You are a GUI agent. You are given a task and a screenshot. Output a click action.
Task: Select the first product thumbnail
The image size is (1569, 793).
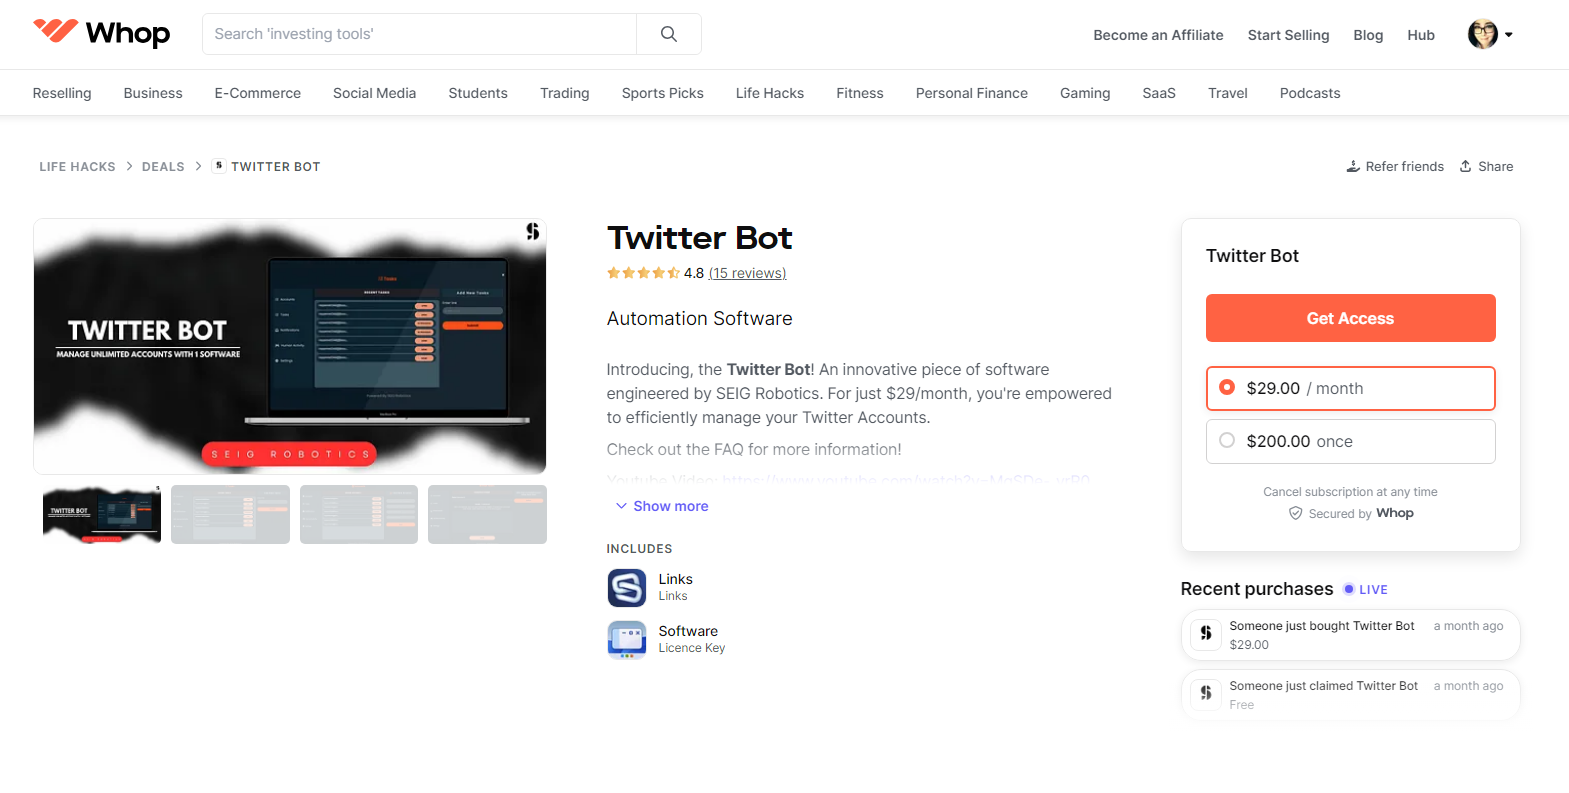click(x=102, y=514)
